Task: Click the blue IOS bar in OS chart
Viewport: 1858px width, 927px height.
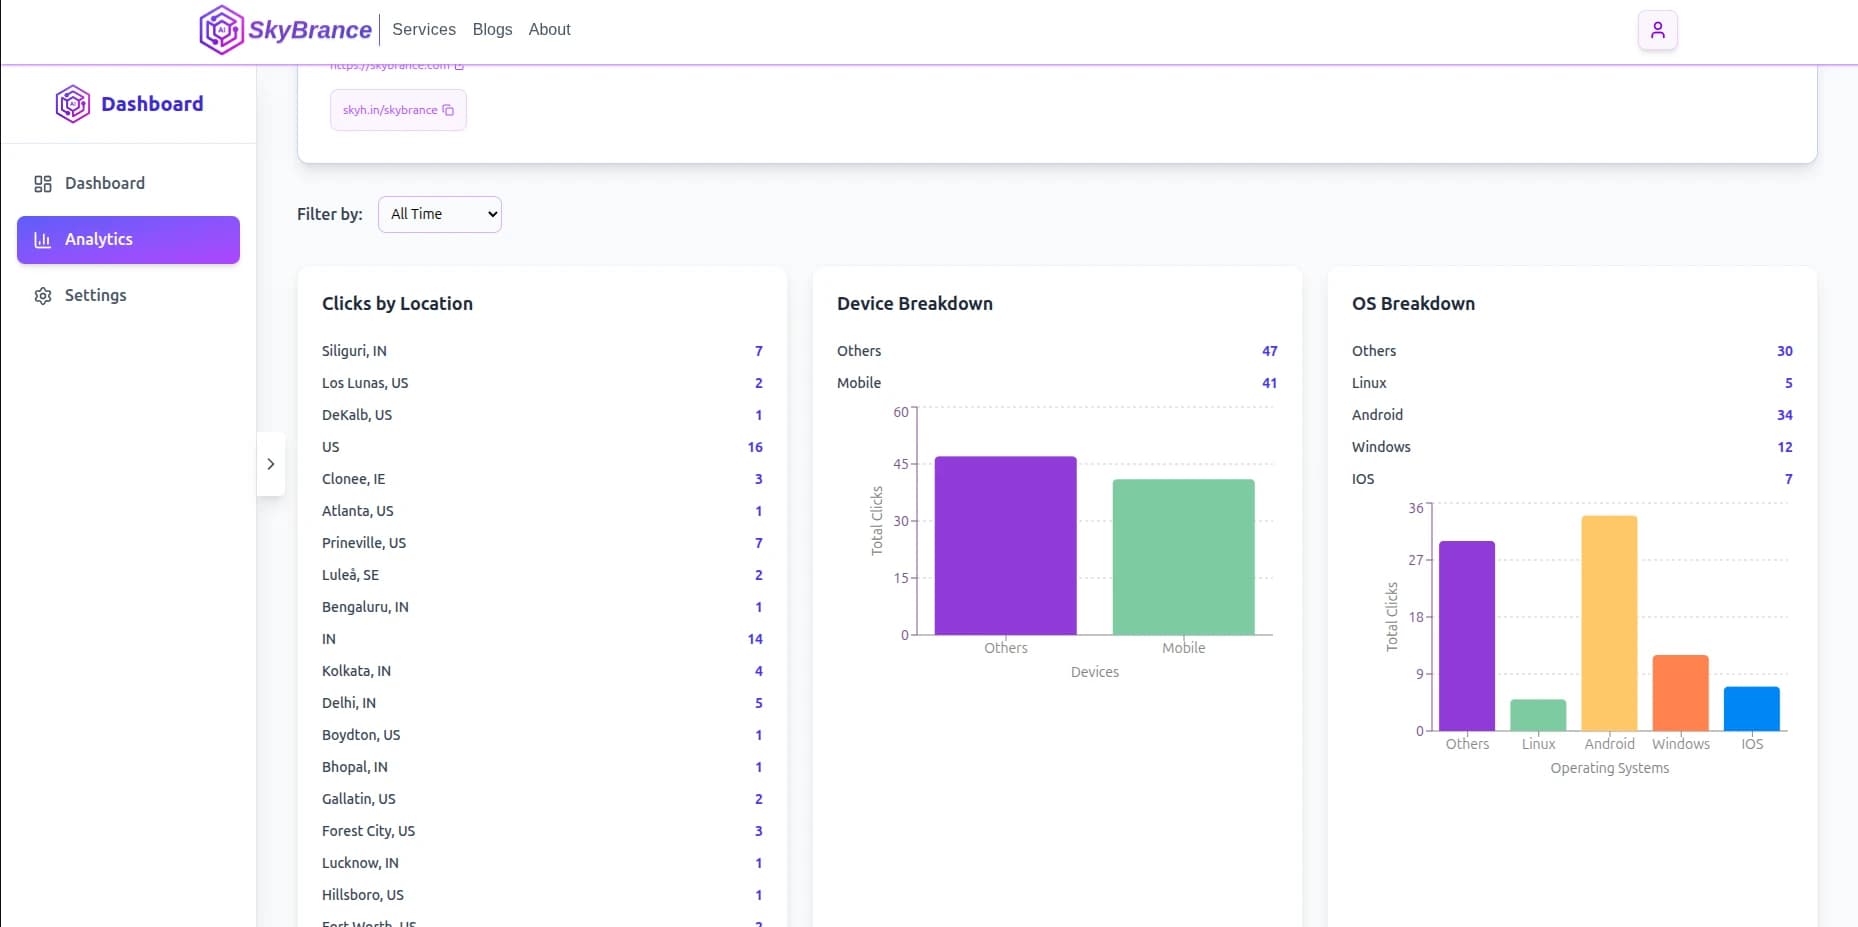Action: pyautogui.click(x=1751, y=709)
